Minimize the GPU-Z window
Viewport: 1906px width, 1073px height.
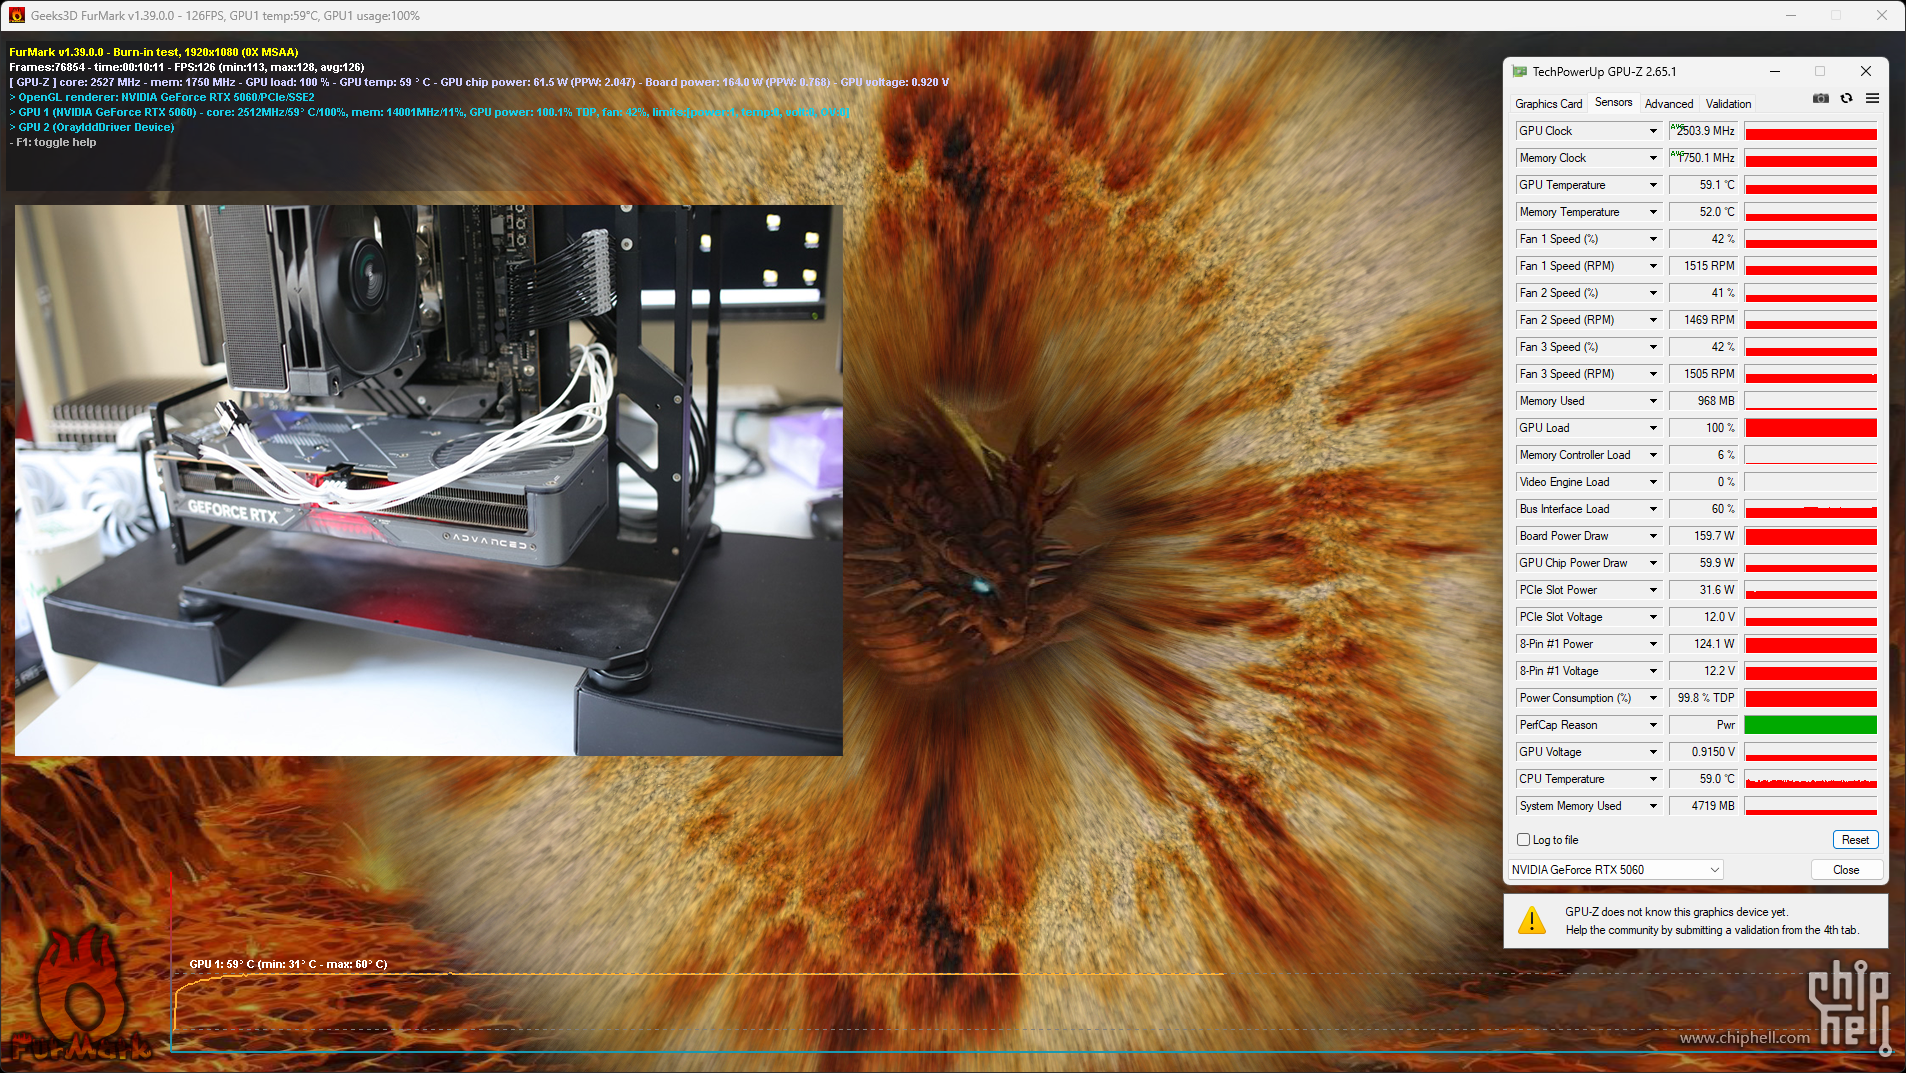(1775, 71)
